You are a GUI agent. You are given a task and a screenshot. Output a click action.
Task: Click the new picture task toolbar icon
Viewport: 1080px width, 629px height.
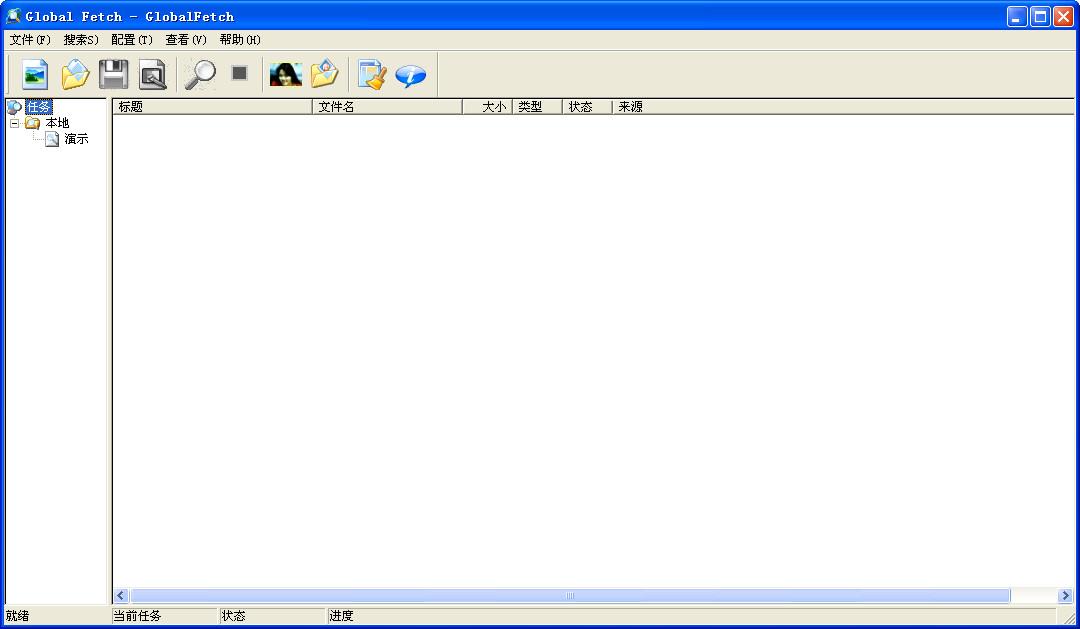(35, 74)
